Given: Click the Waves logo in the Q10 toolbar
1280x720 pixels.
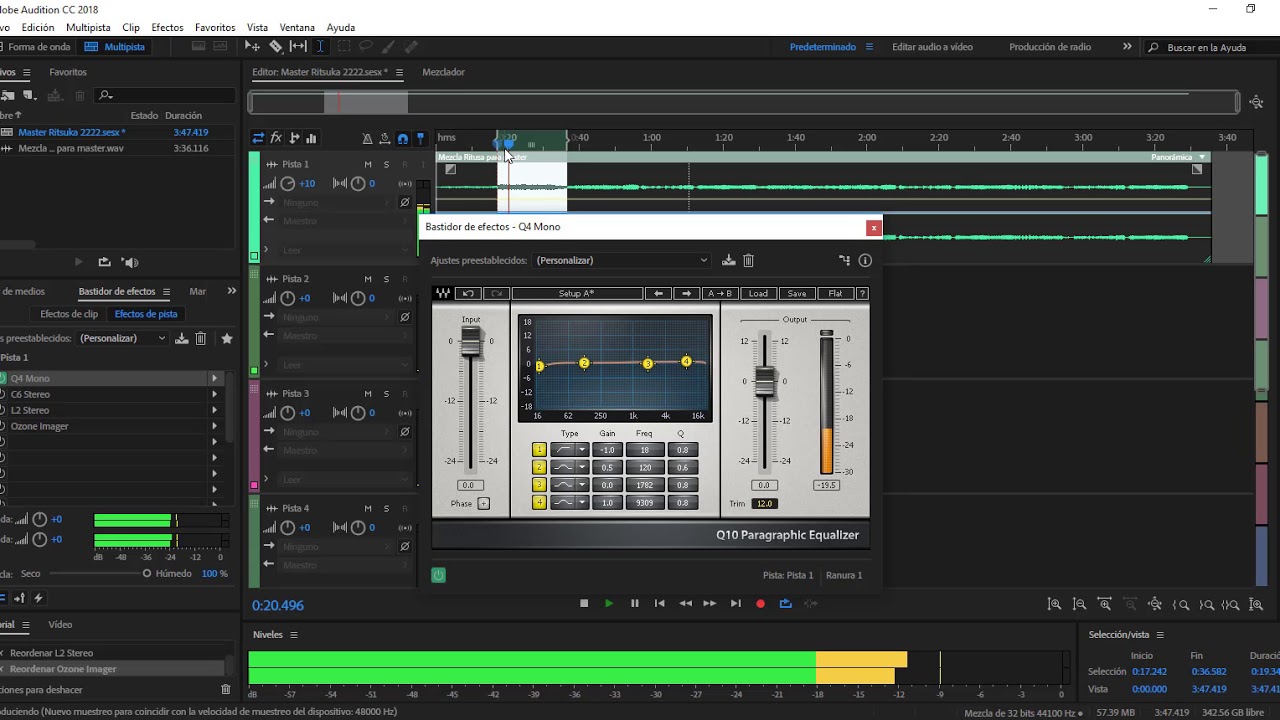Looking at the screenshot, I should tap(442, 293).
